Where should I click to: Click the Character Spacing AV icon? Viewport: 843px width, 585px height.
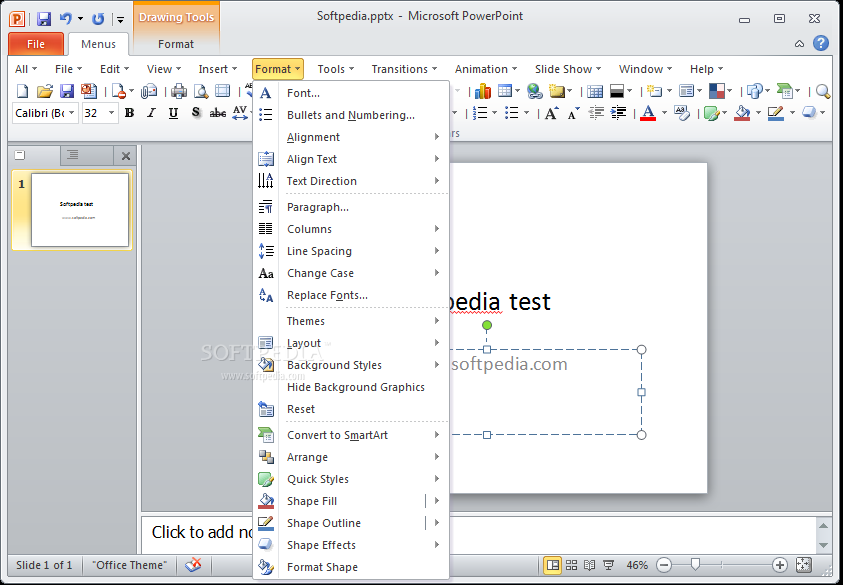pos(239,113)
